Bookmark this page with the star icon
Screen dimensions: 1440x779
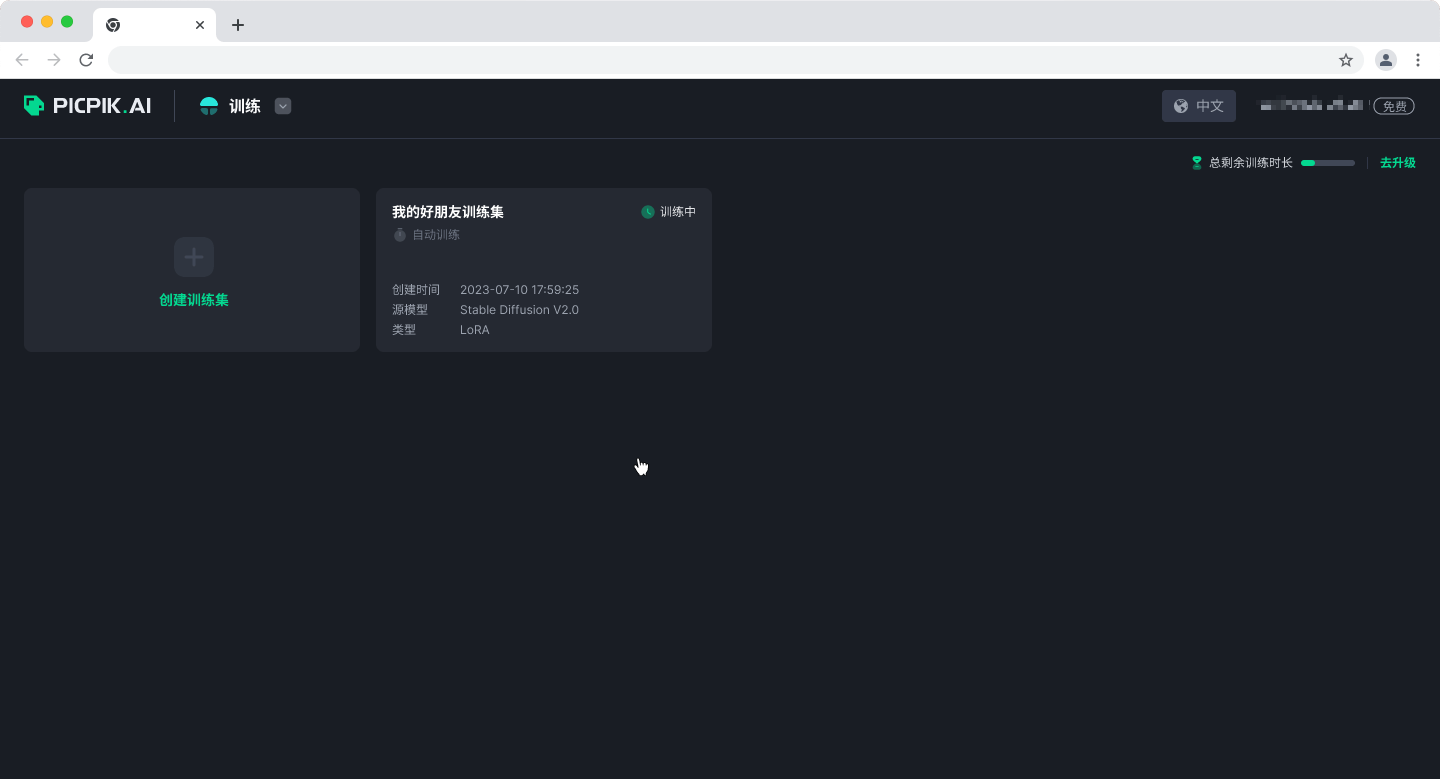[x=1346, y=60]
